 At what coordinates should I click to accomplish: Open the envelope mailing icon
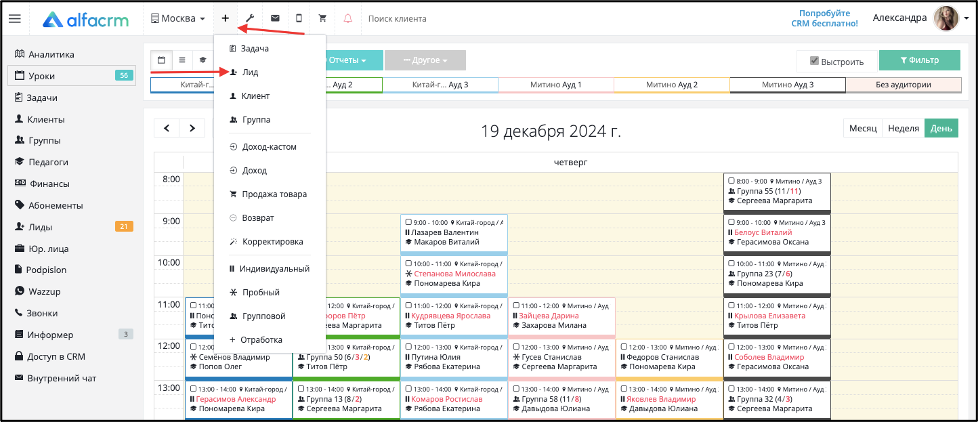(x=275, y=19)
